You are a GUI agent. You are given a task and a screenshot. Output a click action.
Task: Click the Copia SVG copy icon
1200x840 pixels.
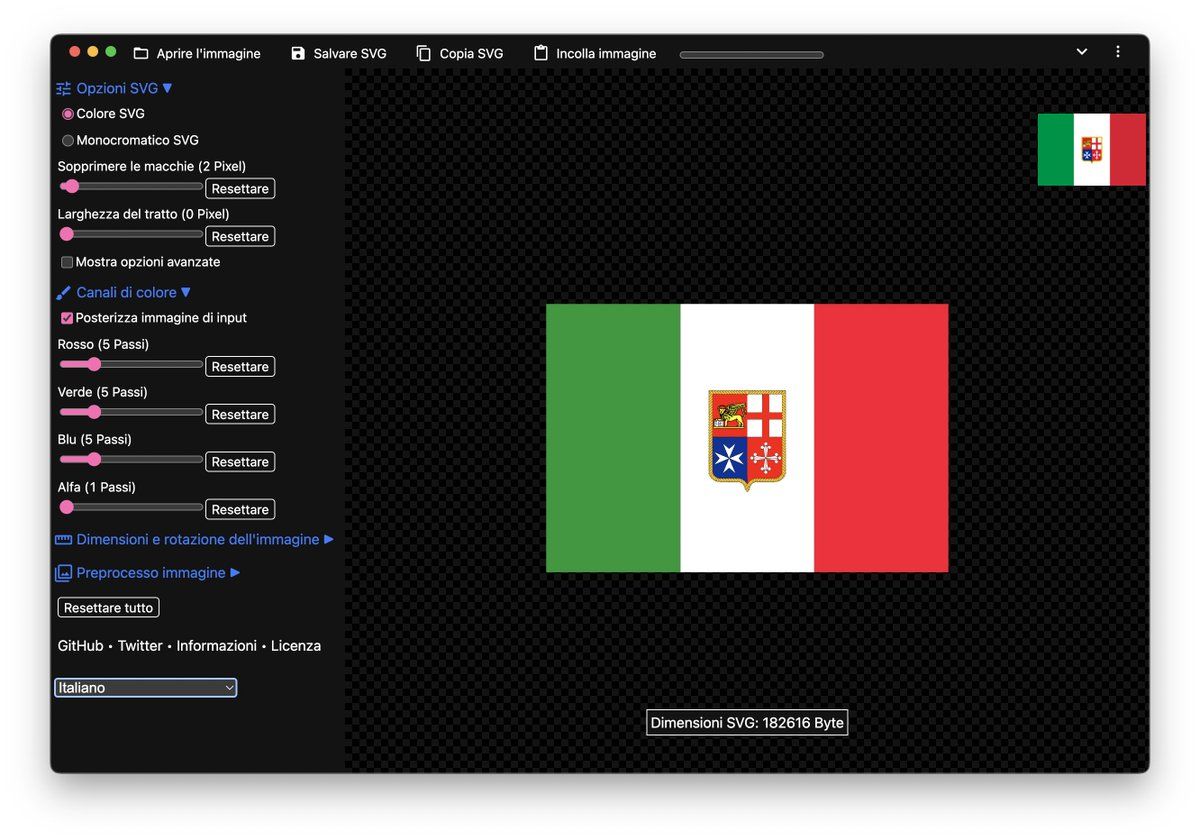424,53
